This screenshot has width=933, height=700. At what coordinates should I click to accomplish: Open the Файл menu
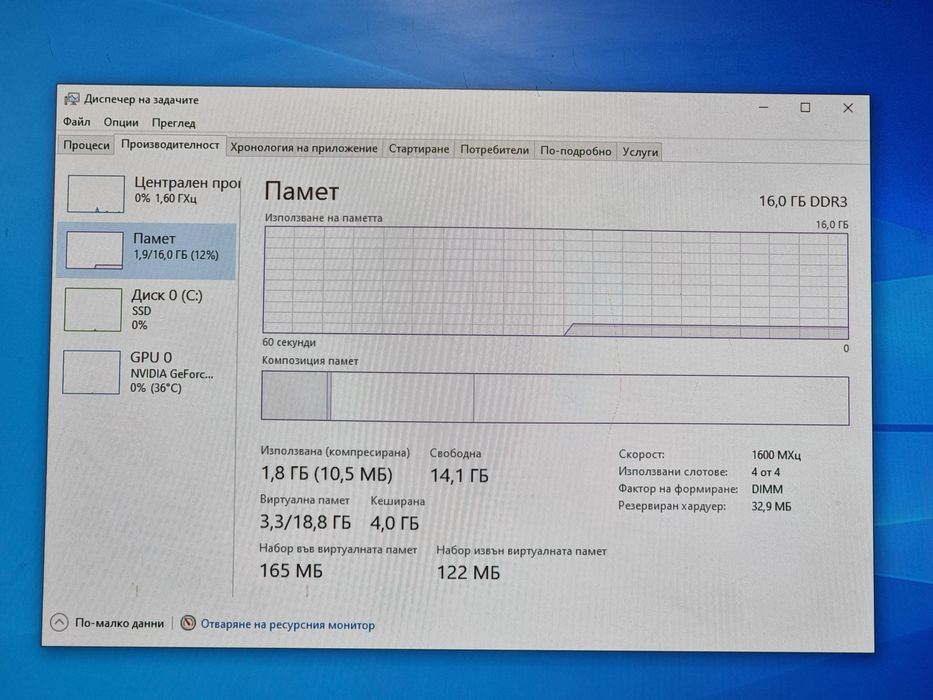[x=76, y=122]
